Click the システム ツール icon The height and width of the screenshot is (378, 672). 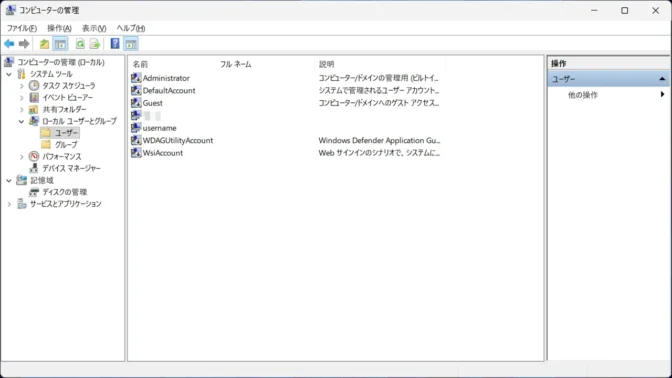click(21, 74)
